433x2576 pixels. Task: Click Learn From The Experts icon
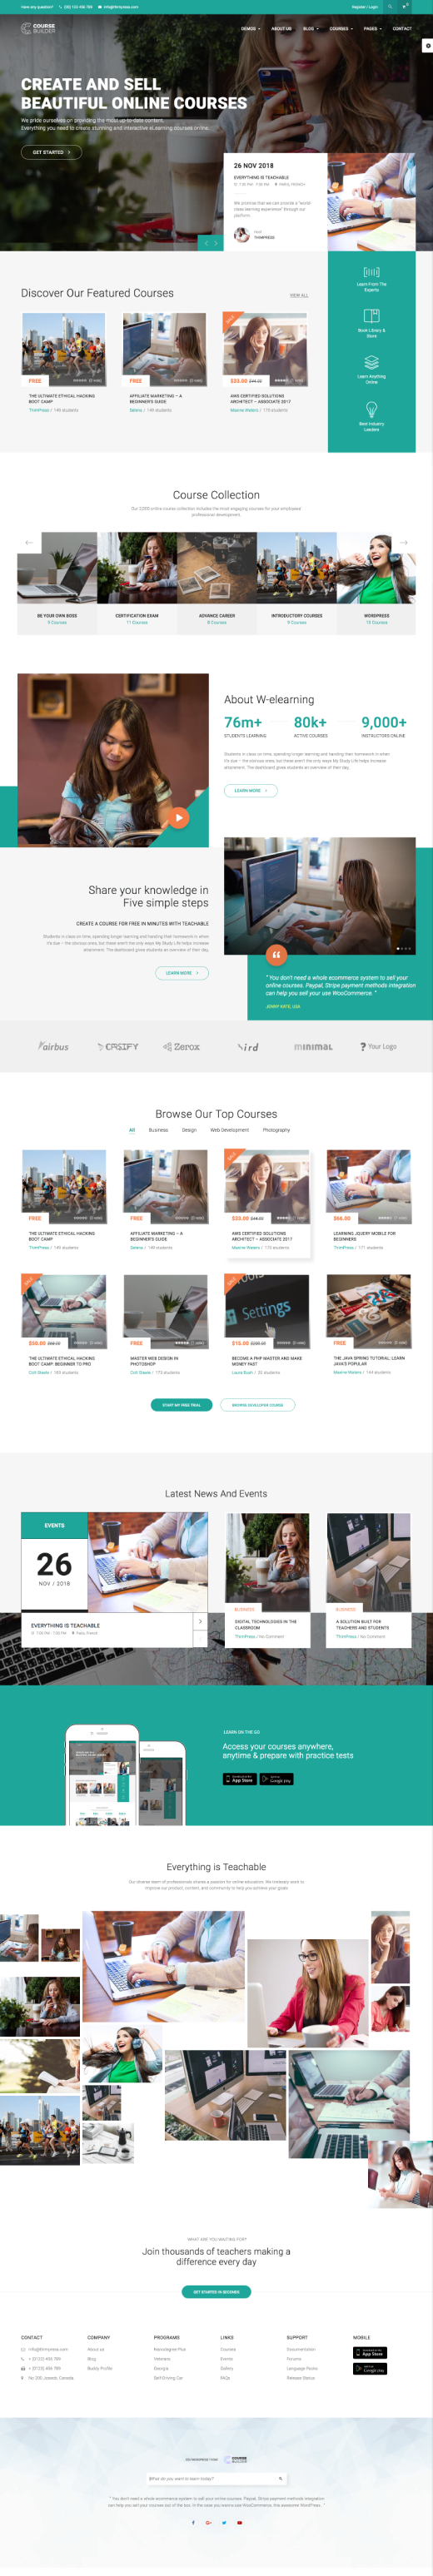[371, 272]
